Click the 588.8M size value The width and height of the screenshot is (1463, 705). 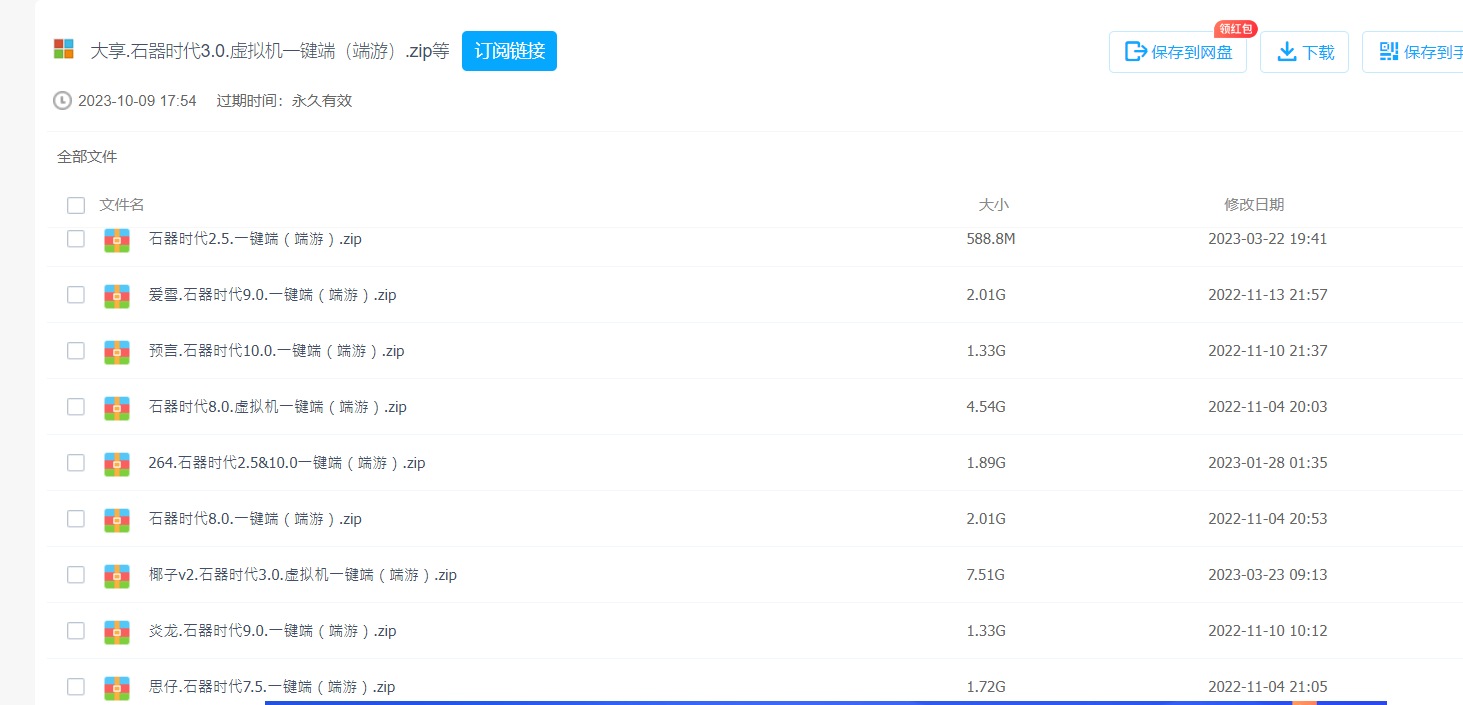coord(991,239)
